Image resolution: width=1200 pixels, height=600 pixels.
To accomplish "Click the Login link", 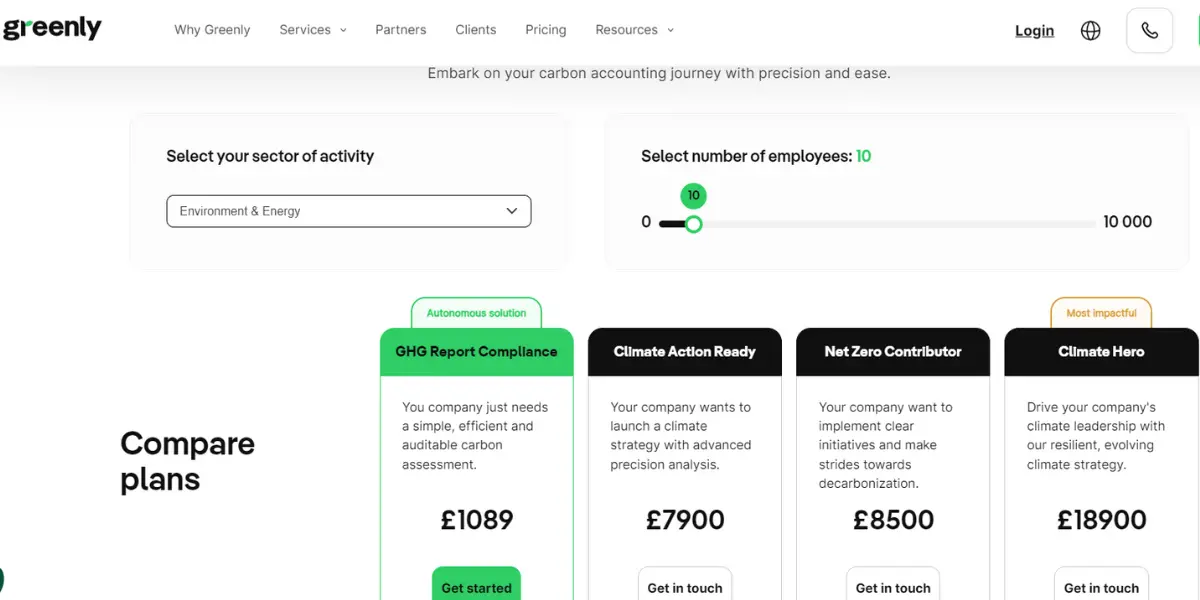I will tap(1034, 31).
